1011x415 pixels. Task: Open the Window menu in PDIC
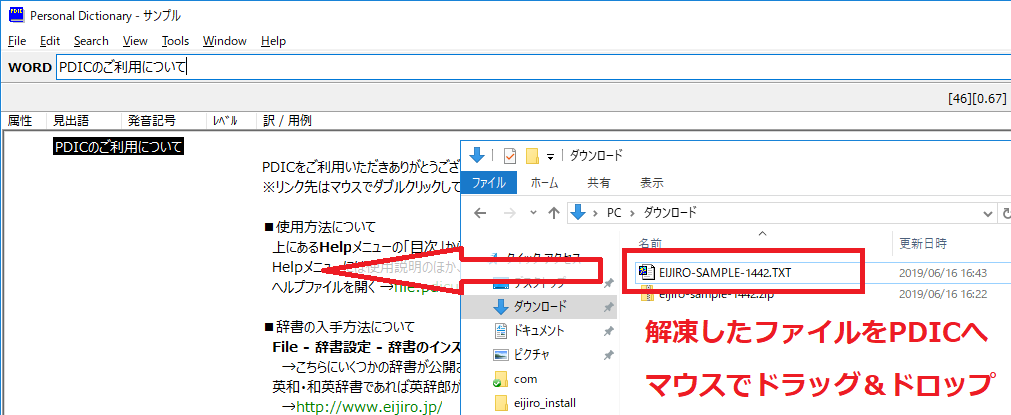(224, 41)
